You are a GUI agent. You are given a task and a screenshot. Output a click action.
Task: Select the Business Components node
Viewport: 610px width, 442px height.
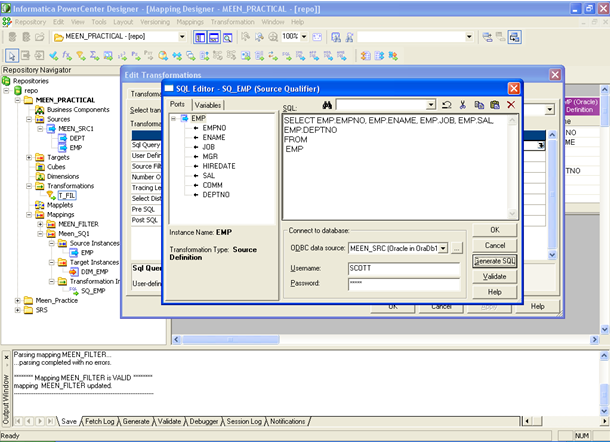[x=78, y=110]
